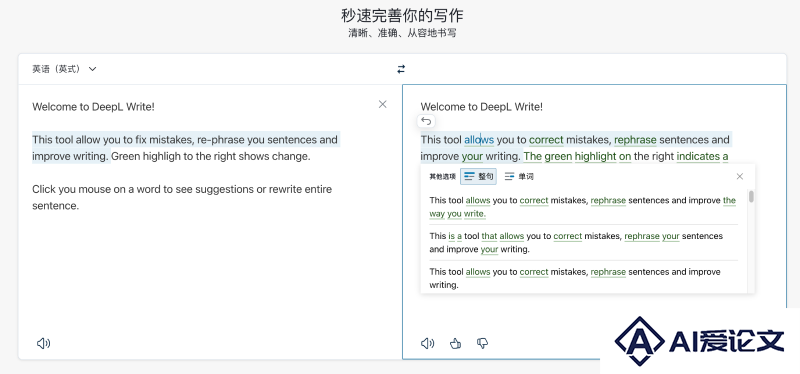Image resolution: width=800 pixels, height=374 pixels.
Task: Click the blue word "allows" in the corrected sentence
Action: click(x=479, y=139)
